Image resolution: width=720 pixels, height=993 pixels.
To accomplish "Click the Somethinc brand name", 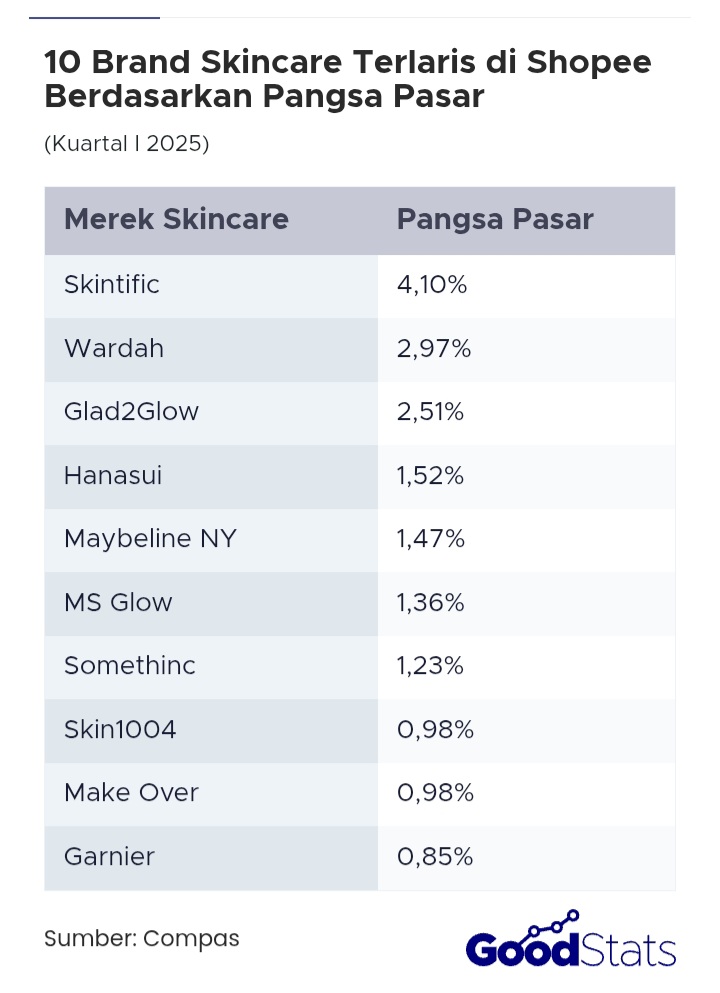I will pos(130,665).
